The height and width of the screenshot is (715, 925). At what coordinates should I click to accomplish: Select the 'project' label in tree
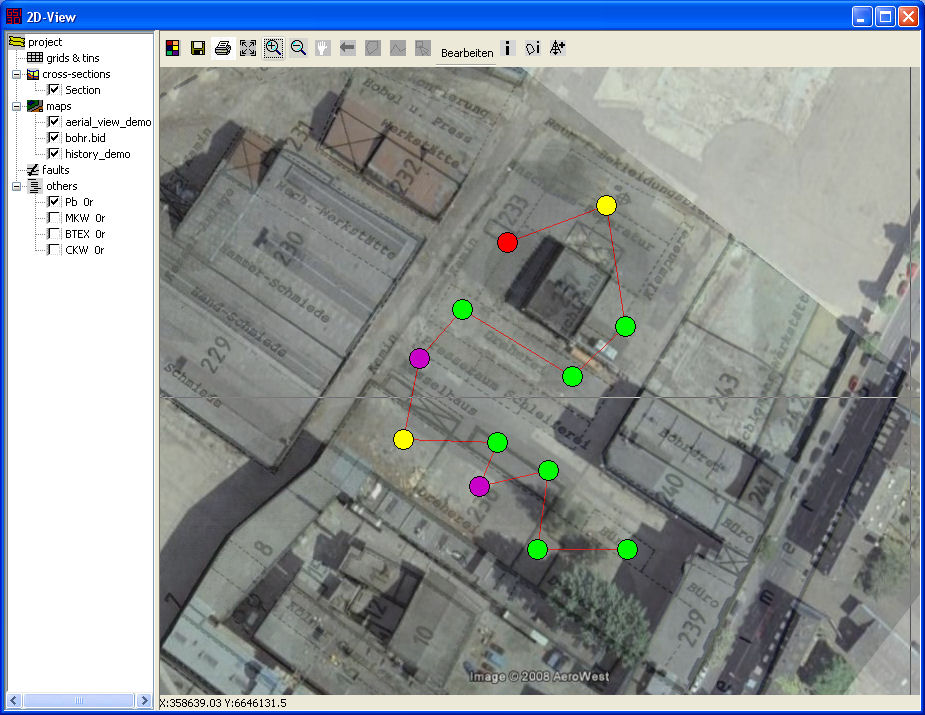tap(45, 42)
